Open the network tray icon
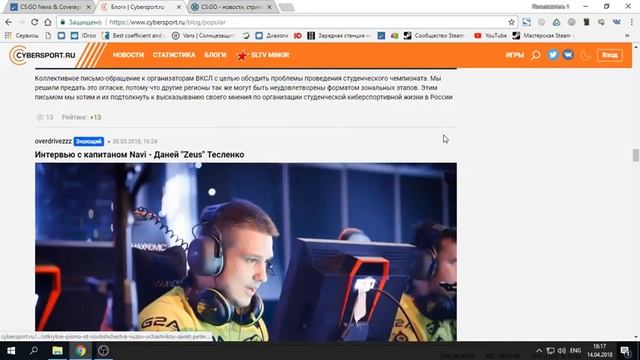The height and width of the screenshot is (360, 640). click(551, 351)
